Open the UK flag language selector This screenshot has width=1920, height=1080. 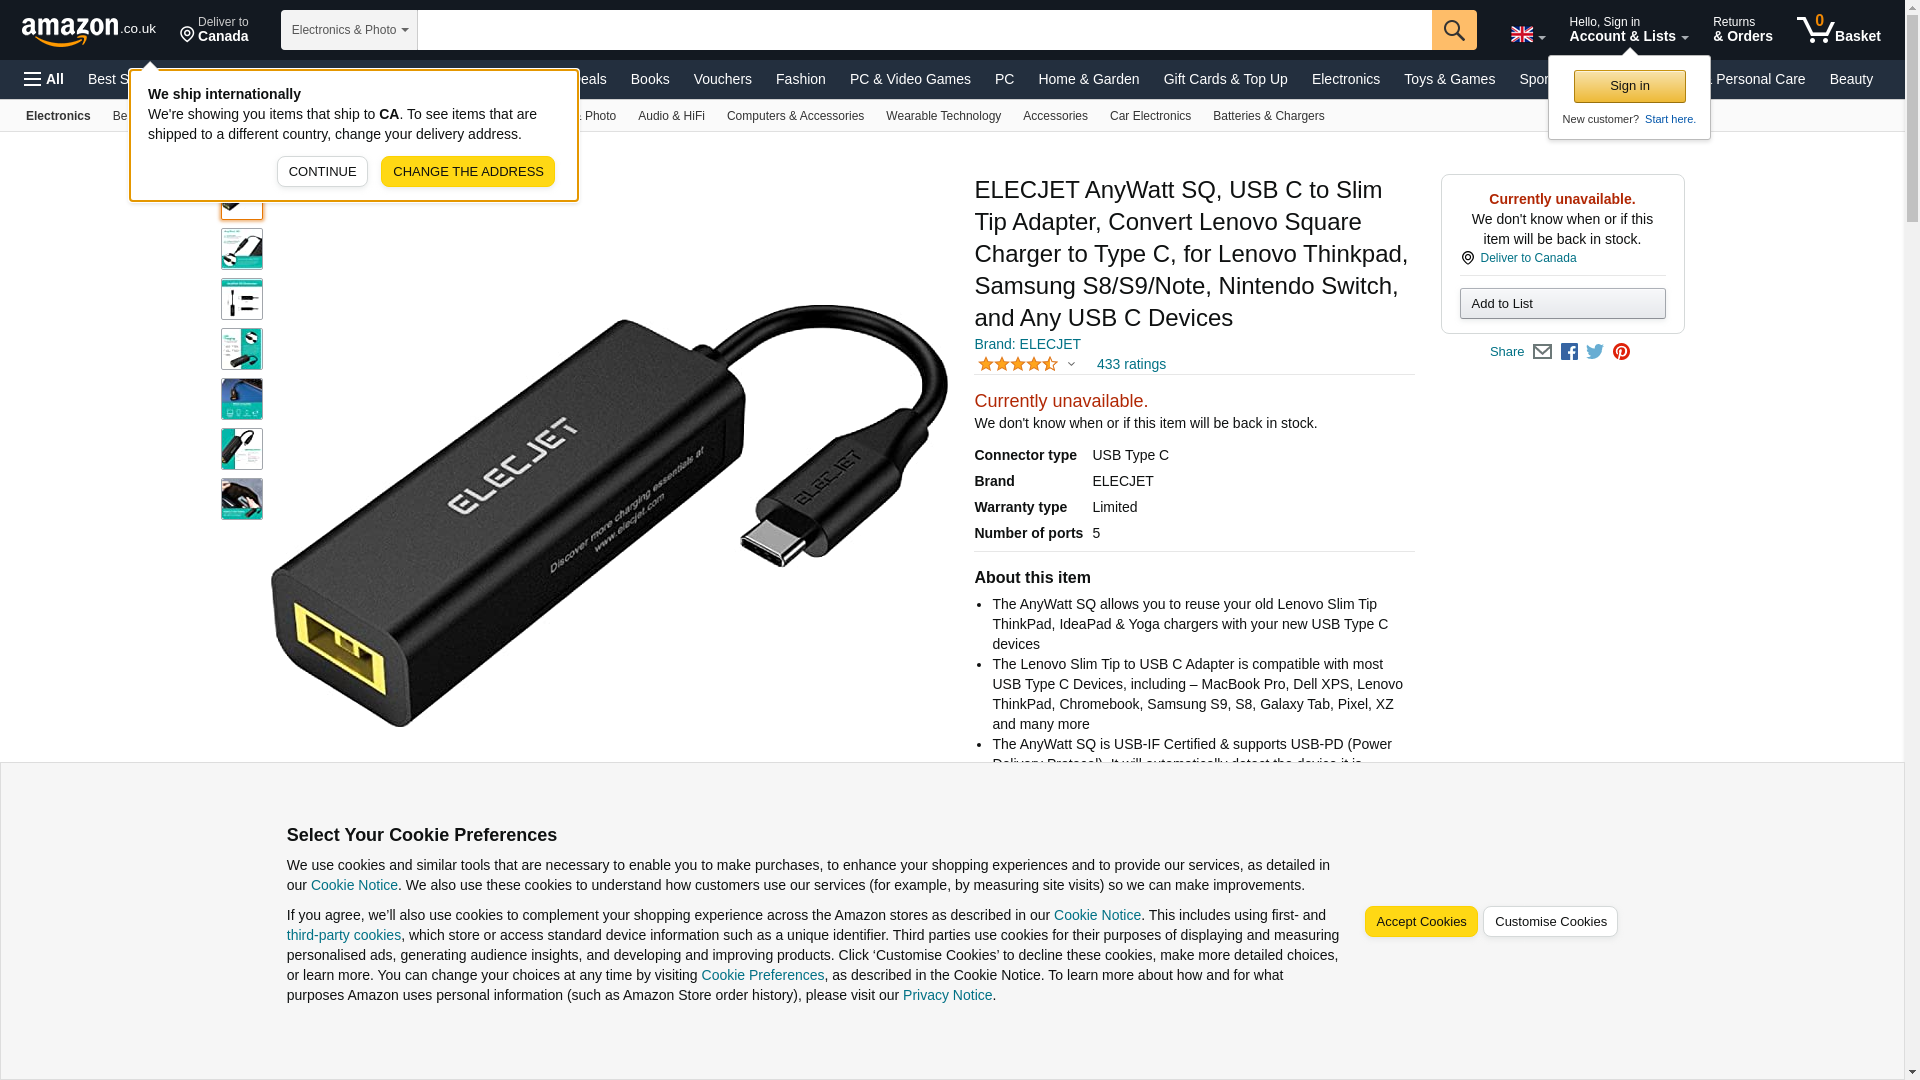pyautogui.click(x=1528, y=34)
